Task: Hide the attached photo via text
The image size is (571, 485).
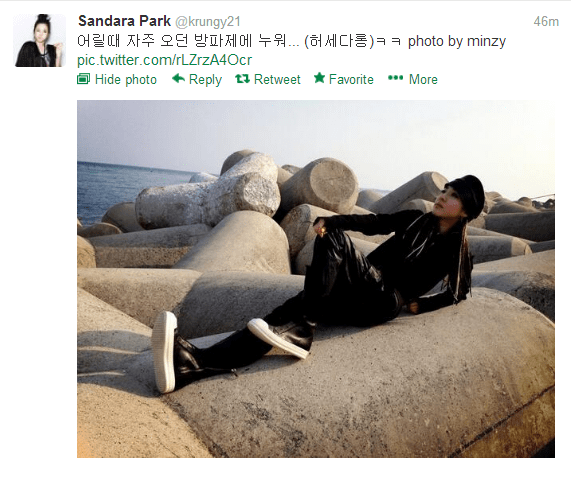Action: click(x=126, y=79)
